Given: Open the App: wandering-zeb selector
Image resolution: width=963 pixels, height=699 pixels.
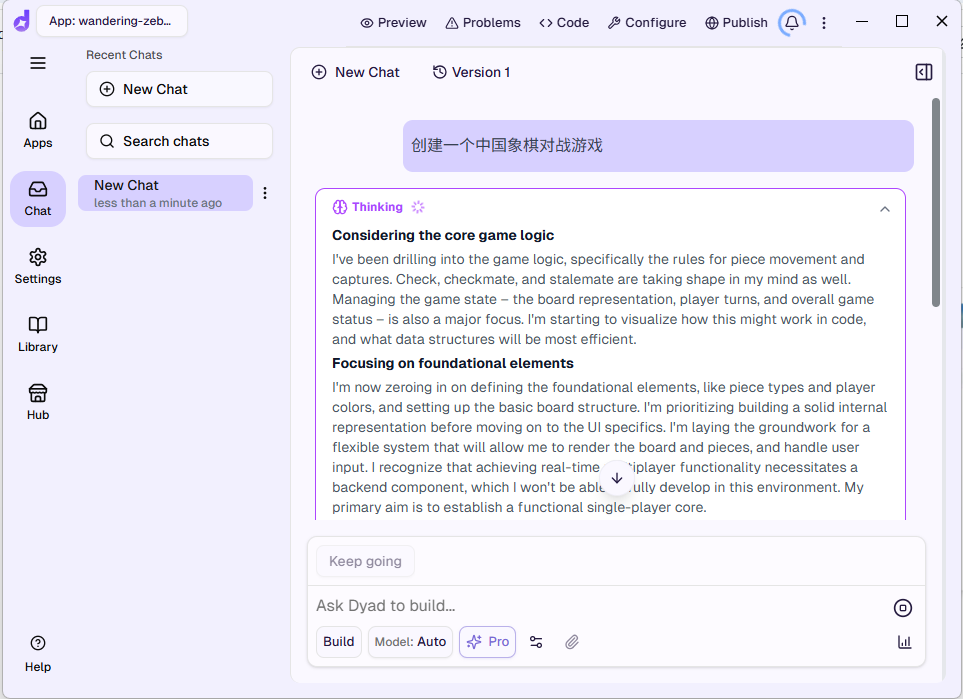Looking at the screenshot, I should (111, 21).
